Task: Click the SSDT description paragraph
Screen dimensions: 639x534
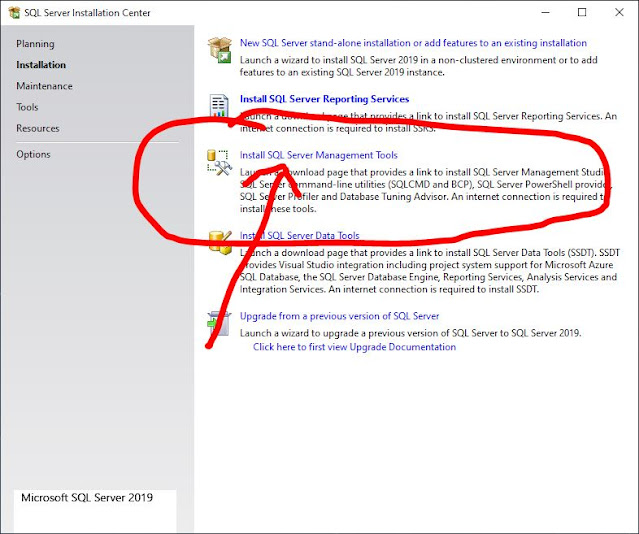Action: (x=430, y=271)
